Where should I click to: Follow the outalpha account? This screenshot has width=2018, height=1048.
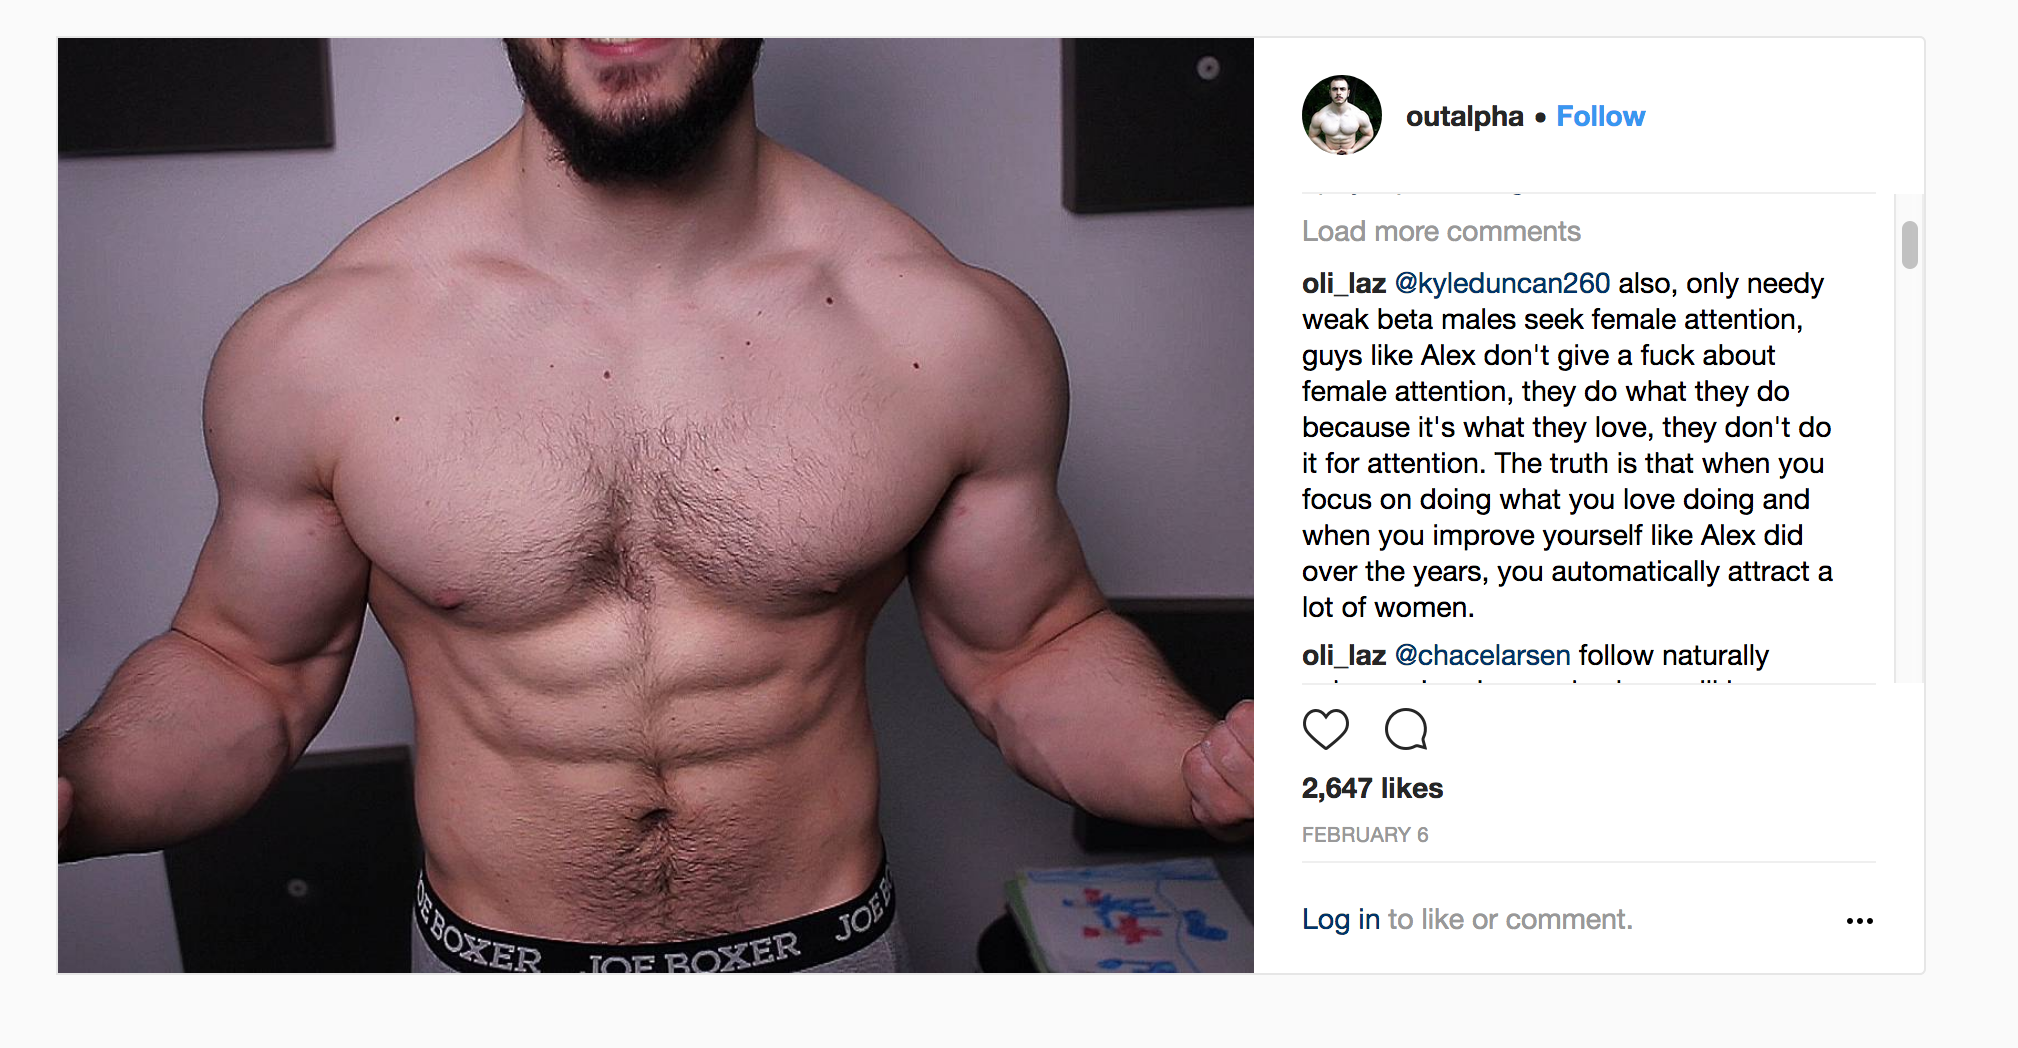pyautogui.click(x=1600, y=116)
